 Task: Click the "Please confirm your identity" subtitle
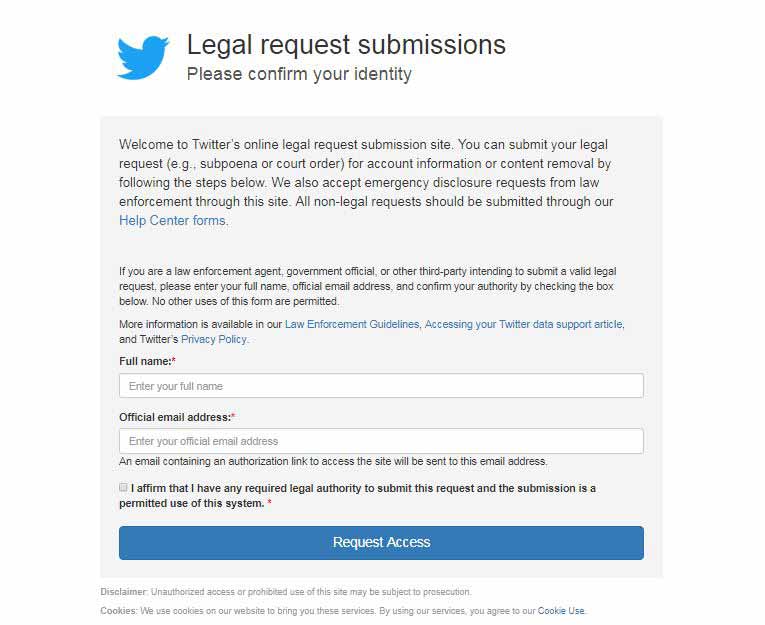coord(299,74)
